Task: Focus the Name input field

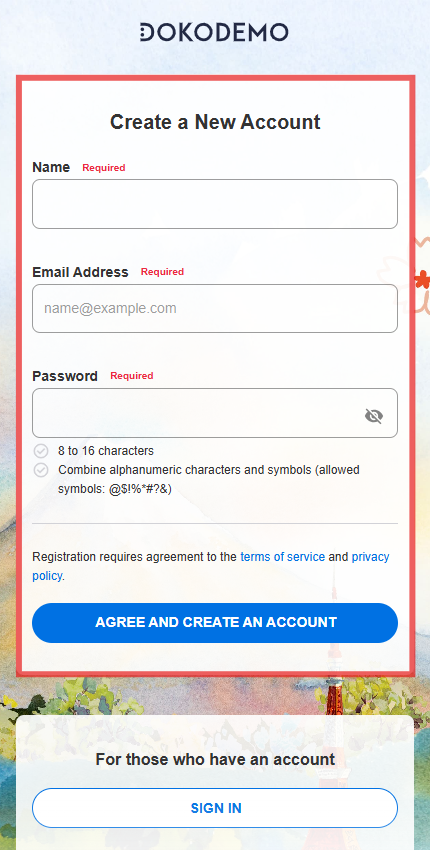Action: coord(215,204)
